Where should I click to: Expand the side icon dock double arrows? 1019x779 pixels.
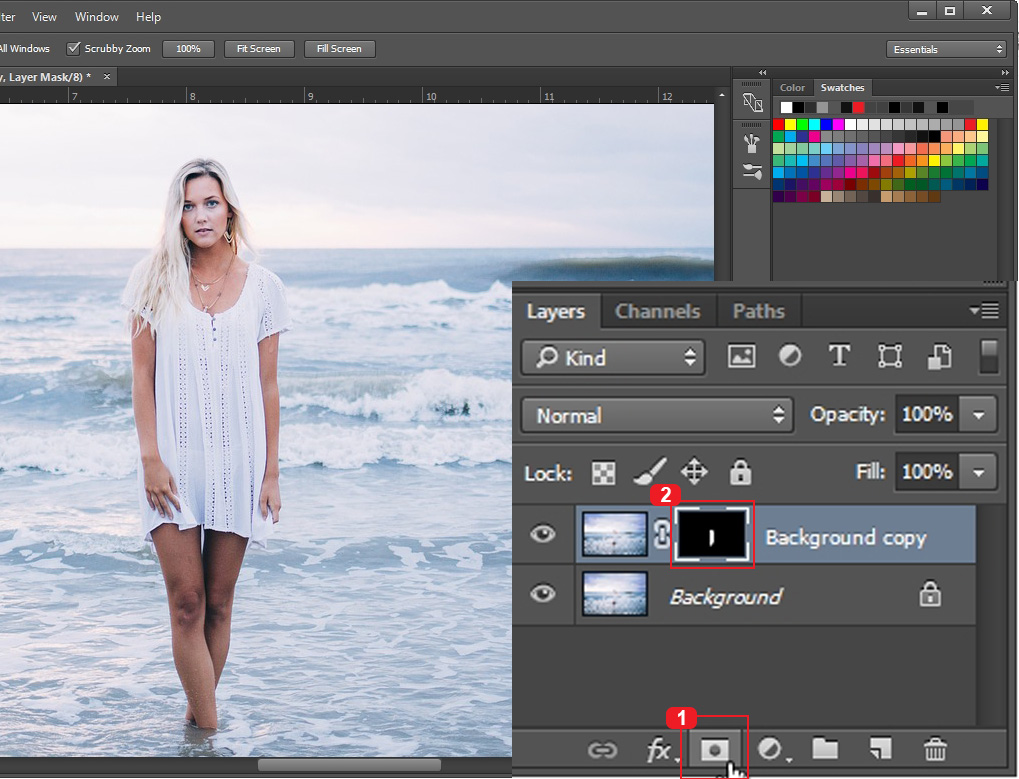tap(762, 72)
